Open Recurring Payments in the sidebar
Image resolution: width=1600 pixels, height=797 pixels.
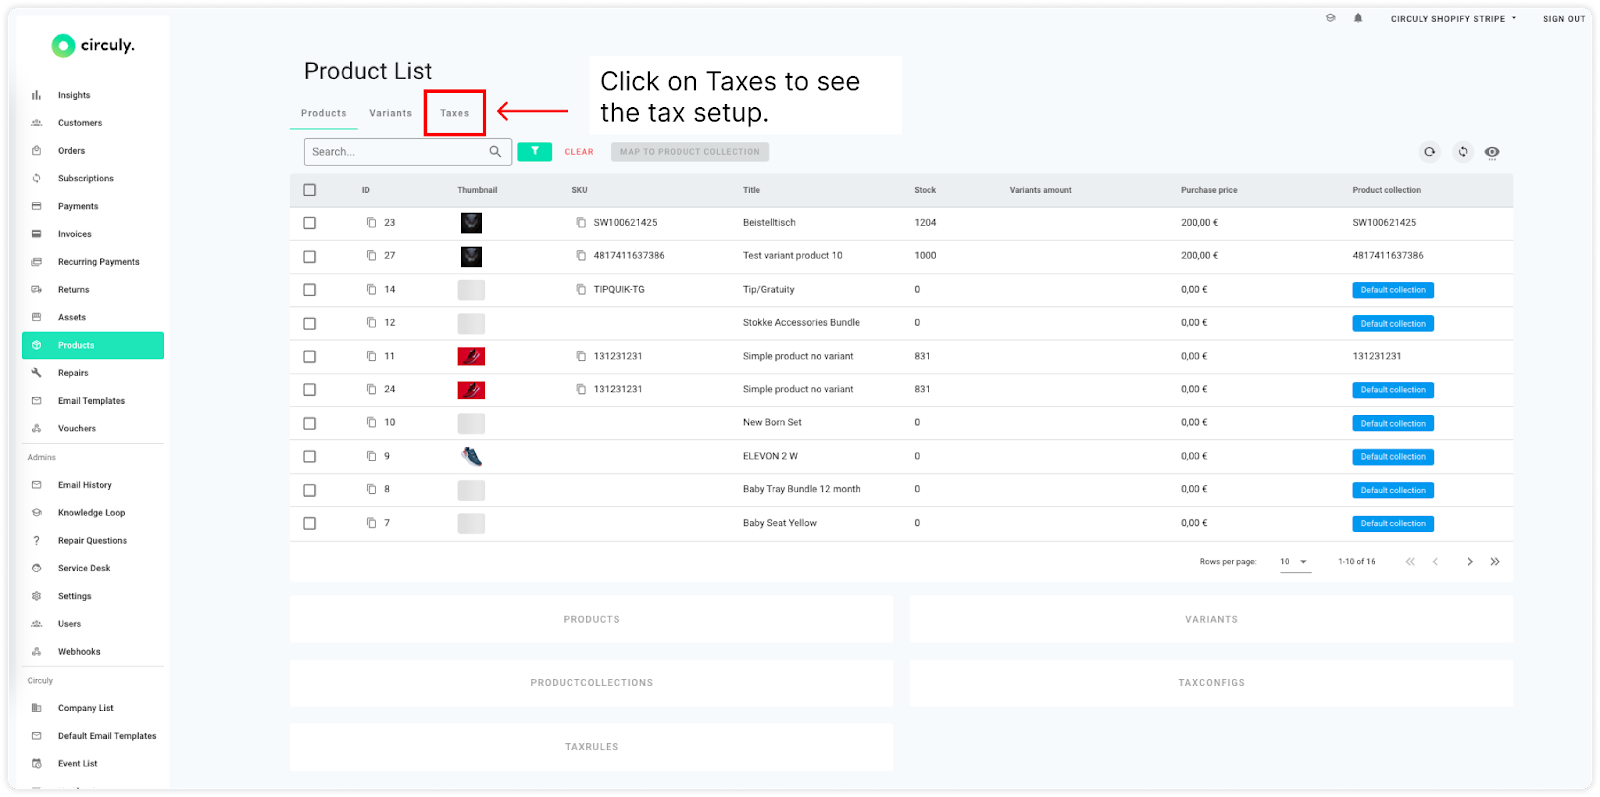[98, 262]
